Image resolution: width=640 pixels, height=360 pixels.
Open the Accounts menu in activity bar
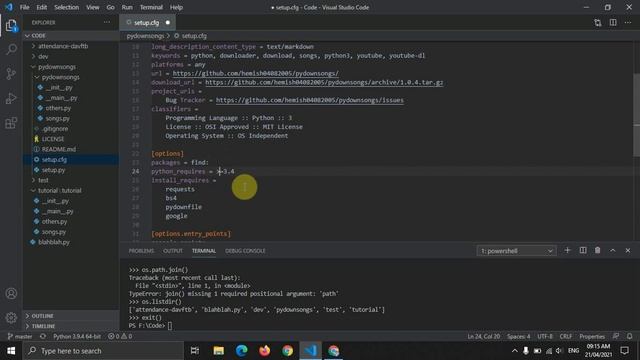[11, 293]
